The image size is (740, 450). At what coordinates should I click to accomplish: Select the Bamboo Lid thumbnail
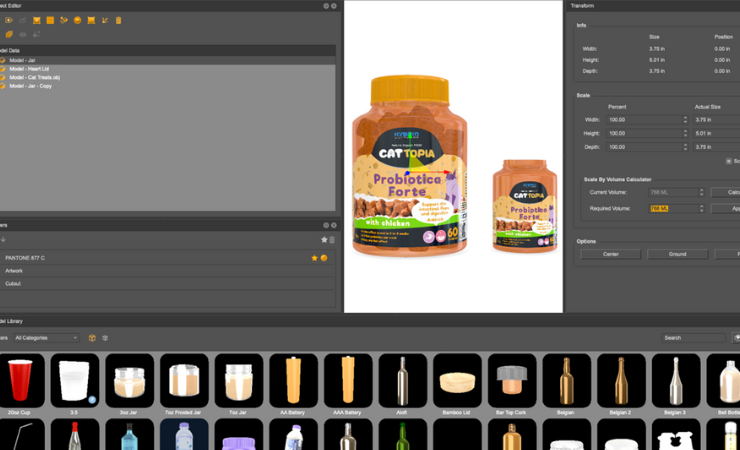click(x=457, y=380)
